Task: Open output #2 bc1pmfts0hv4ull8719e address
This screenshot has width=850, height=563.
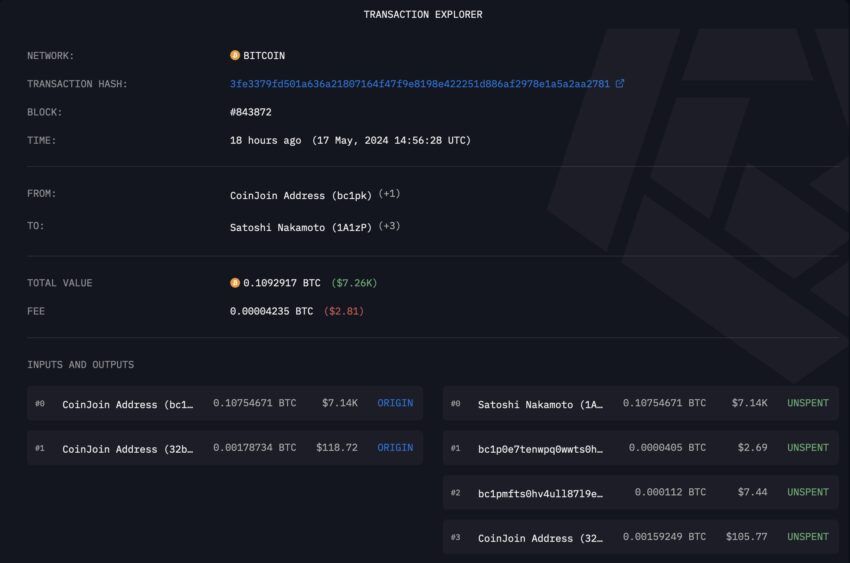Action: point(540,493)
